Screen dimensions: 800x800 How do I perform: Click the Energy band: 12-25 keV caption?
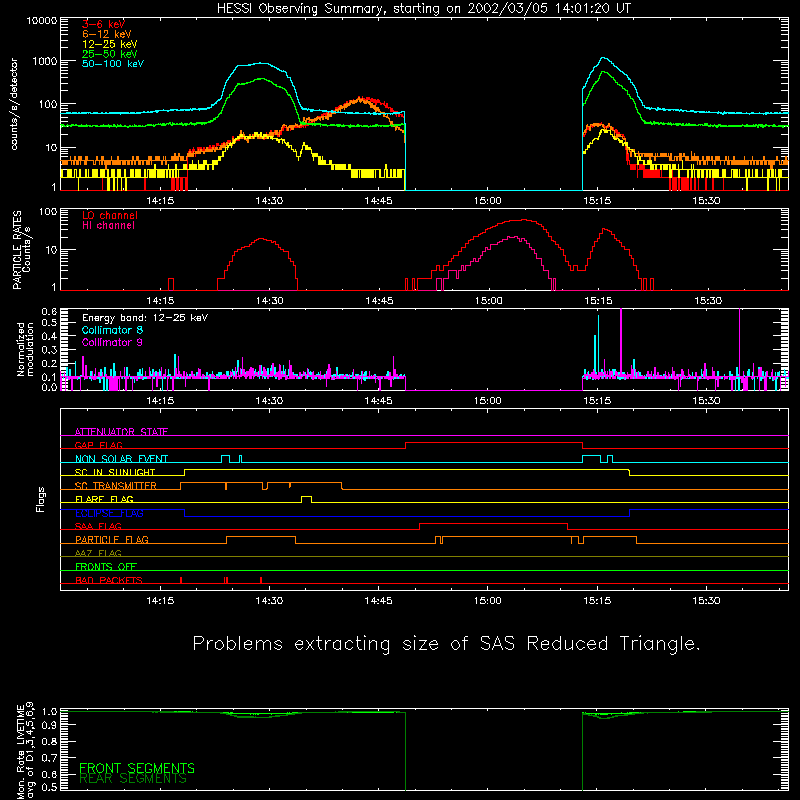point(145,318)
